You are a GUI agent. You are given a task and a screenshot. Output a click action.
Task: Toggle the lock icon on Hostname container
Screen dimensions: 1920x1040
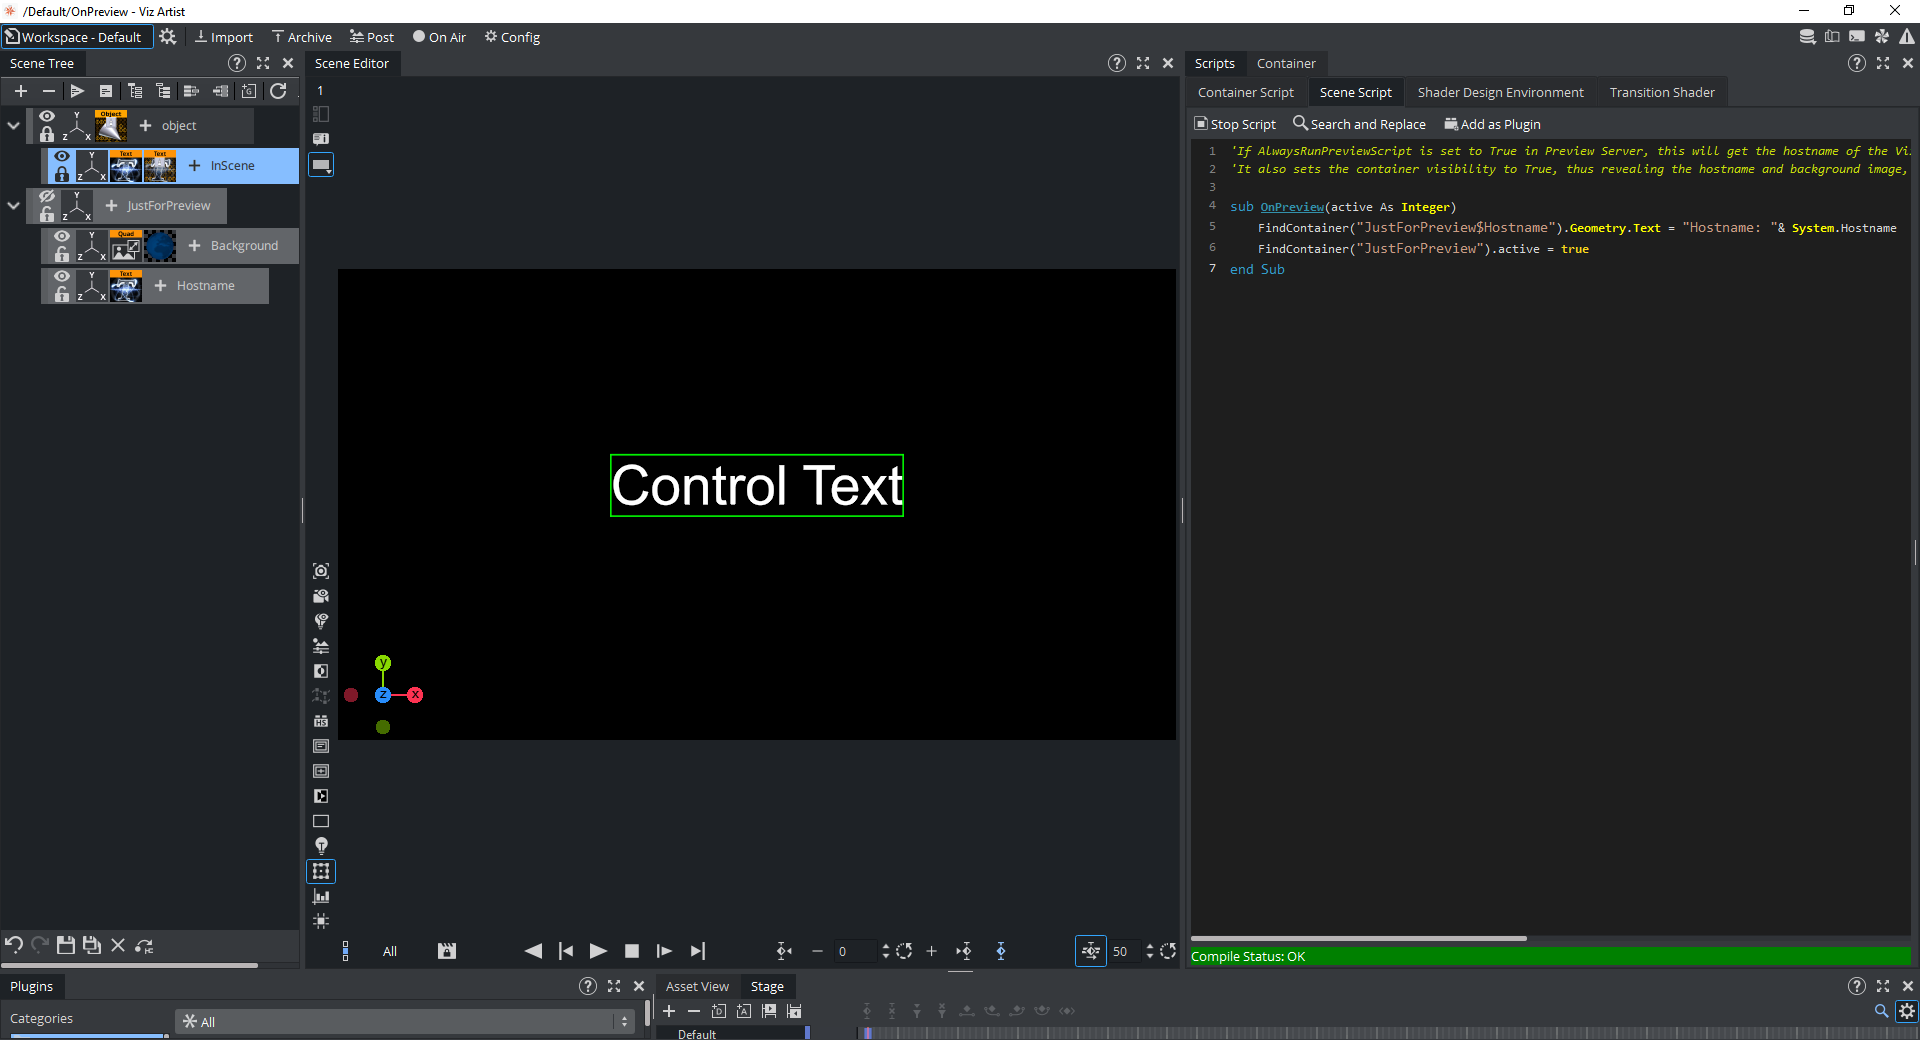click(62, 294)
